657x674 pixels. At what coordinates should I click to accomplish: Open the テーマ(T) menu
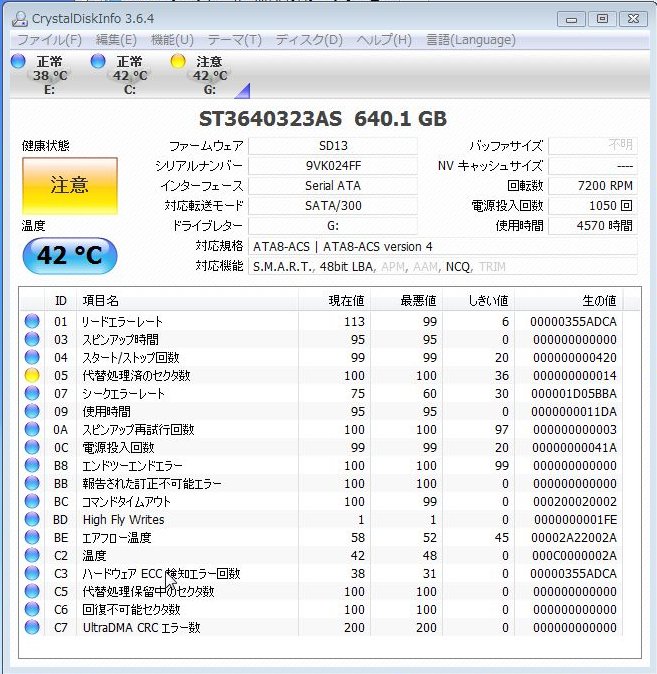coord(235,40)
